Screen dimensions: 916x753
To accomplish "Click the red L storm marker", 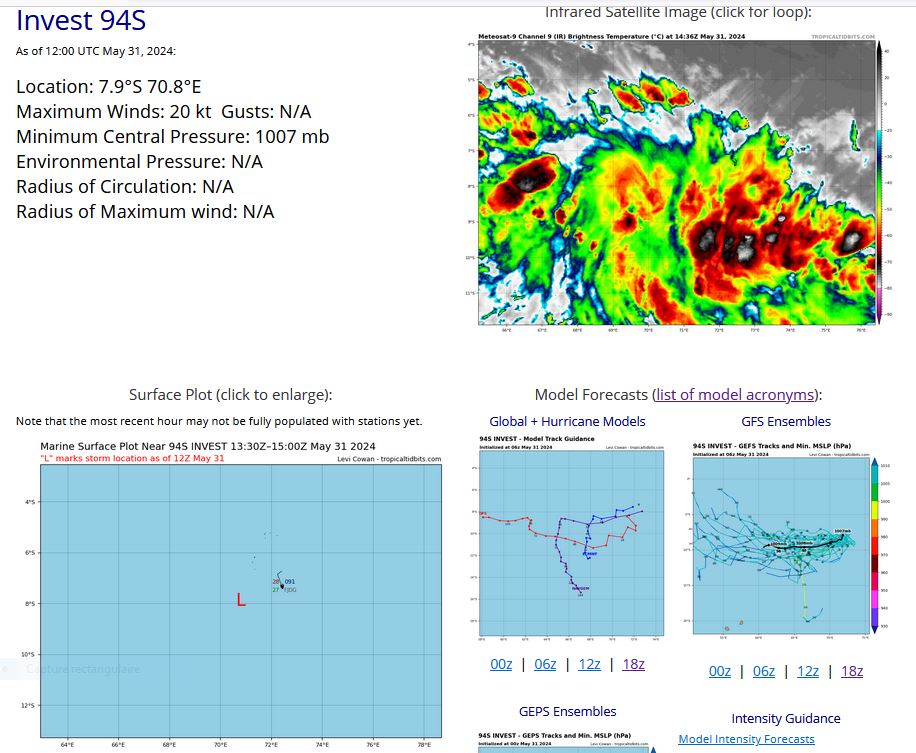I will tap(241, 600).
